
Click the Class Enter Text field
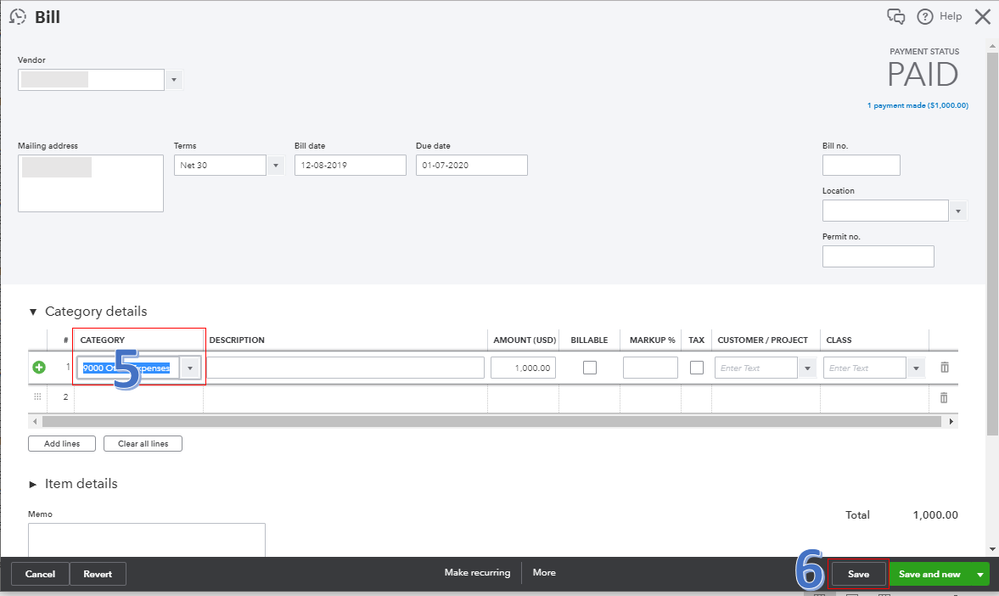(865, 368)
